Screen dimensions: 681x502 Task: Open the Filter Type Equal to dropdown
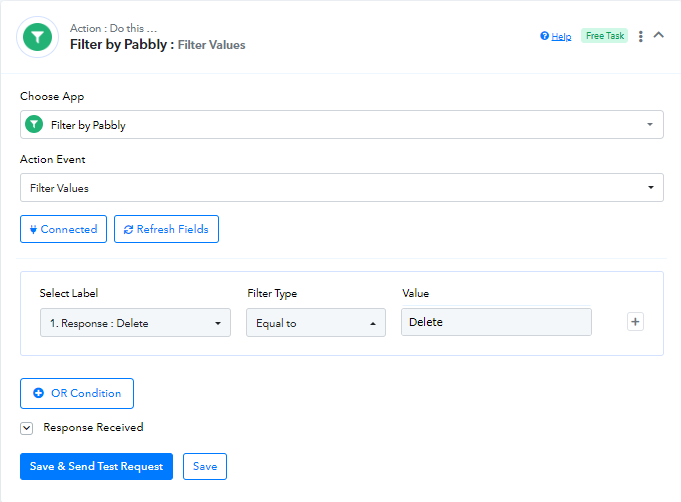pos(316,323)
